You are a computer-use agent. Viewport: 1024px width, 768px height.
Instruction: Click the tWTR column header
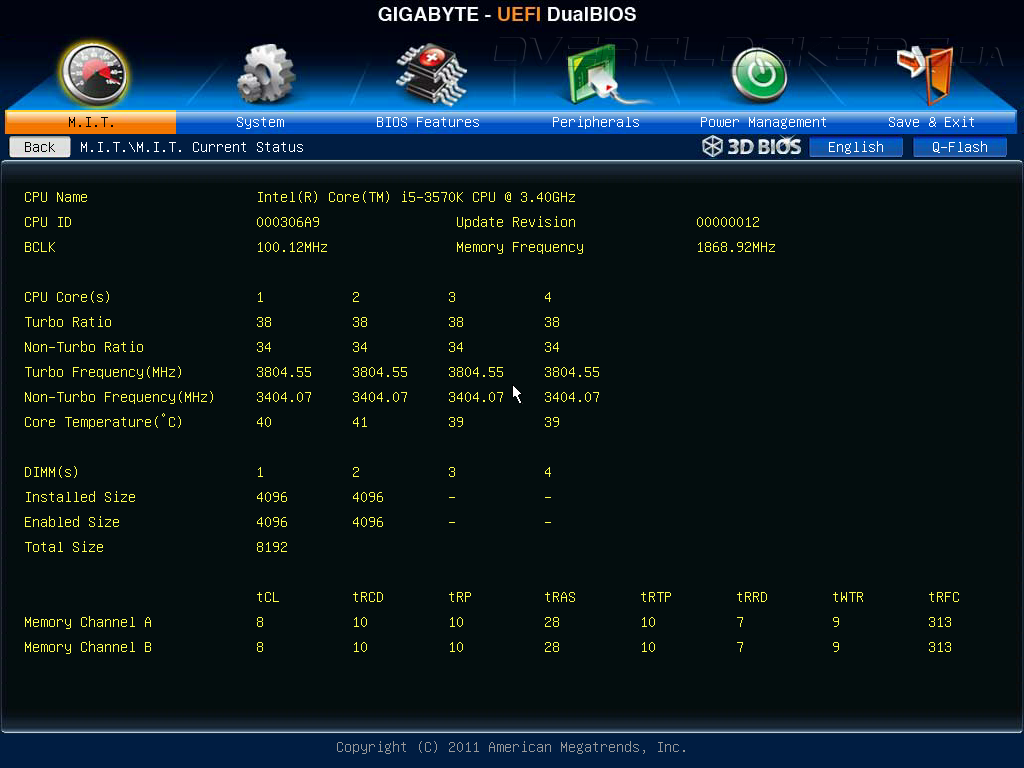(x=848, y=597)
